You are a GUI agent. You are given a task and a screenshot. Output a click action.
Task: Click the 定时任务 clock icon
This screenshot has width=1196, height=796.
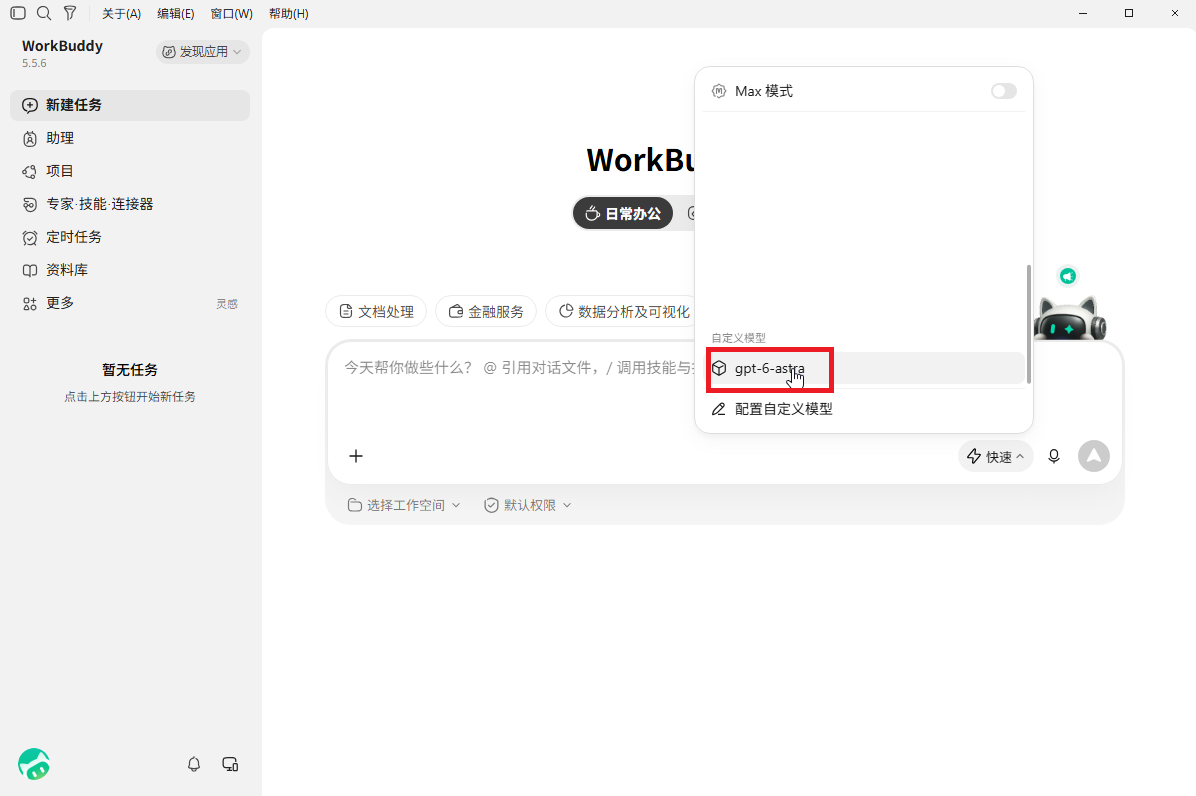[x=30, y=238]
